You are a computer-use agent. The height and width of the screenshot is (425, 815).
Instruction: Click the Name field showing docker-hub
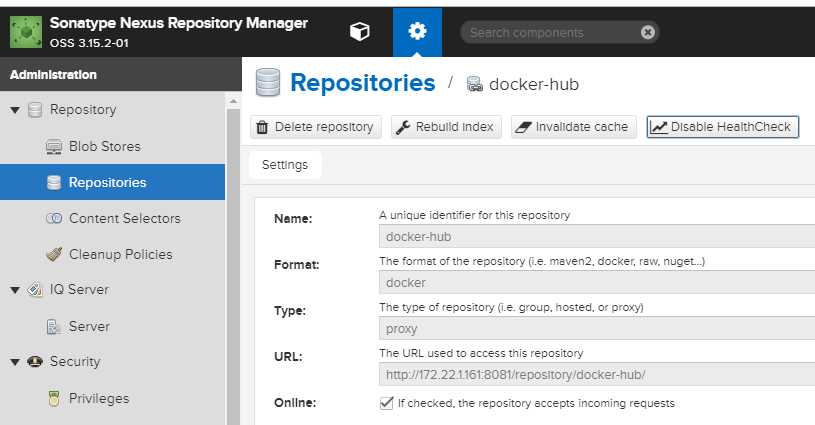point(597,236)
